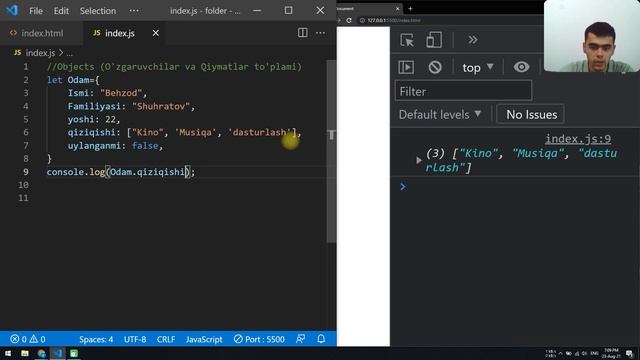The image size is (640, 360).
Task: Click line number 5 in the gutter
Action: [26, 119]
